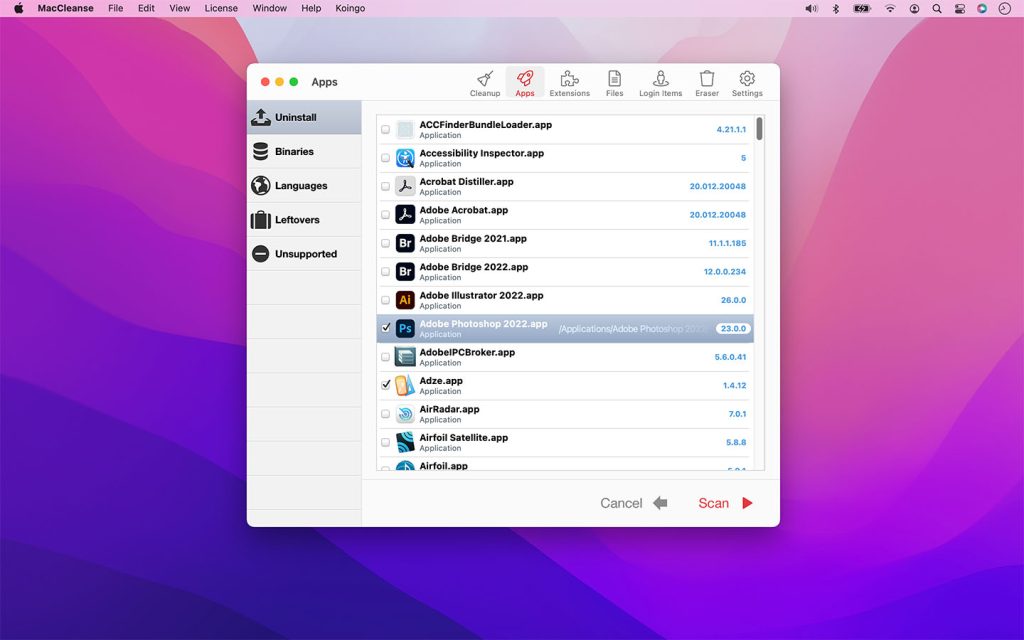This screenshot has height=640, width=1024.
Task: Switch to the Files tool
Action: coord(614,83)
